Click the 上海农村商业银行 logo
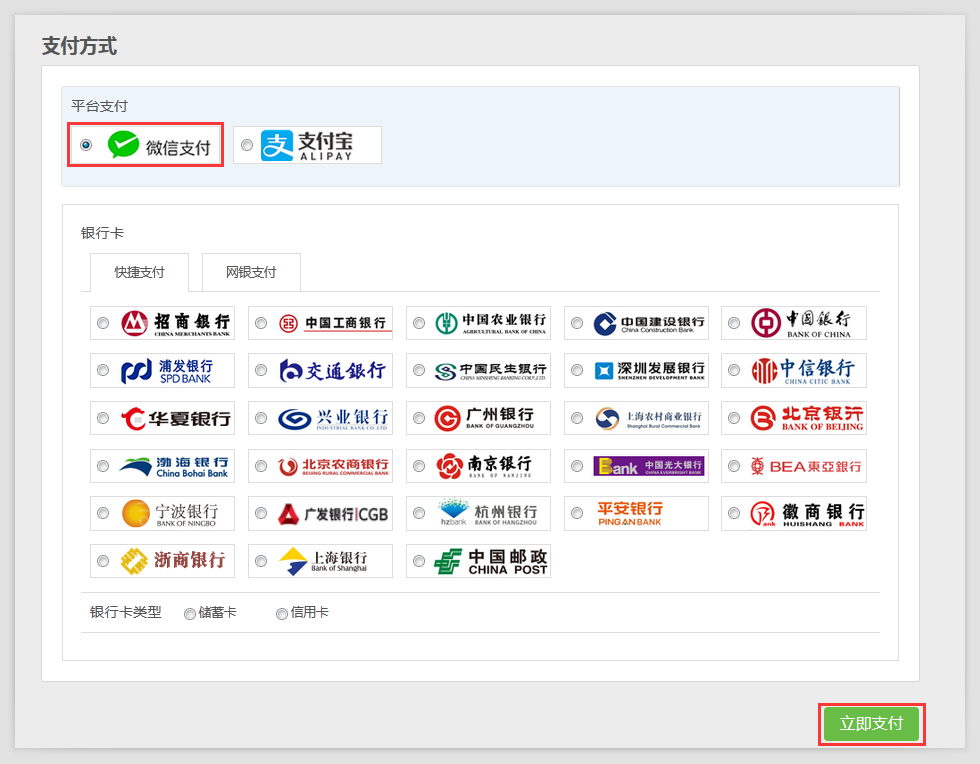The image size is (980, 764). [649, 418]
